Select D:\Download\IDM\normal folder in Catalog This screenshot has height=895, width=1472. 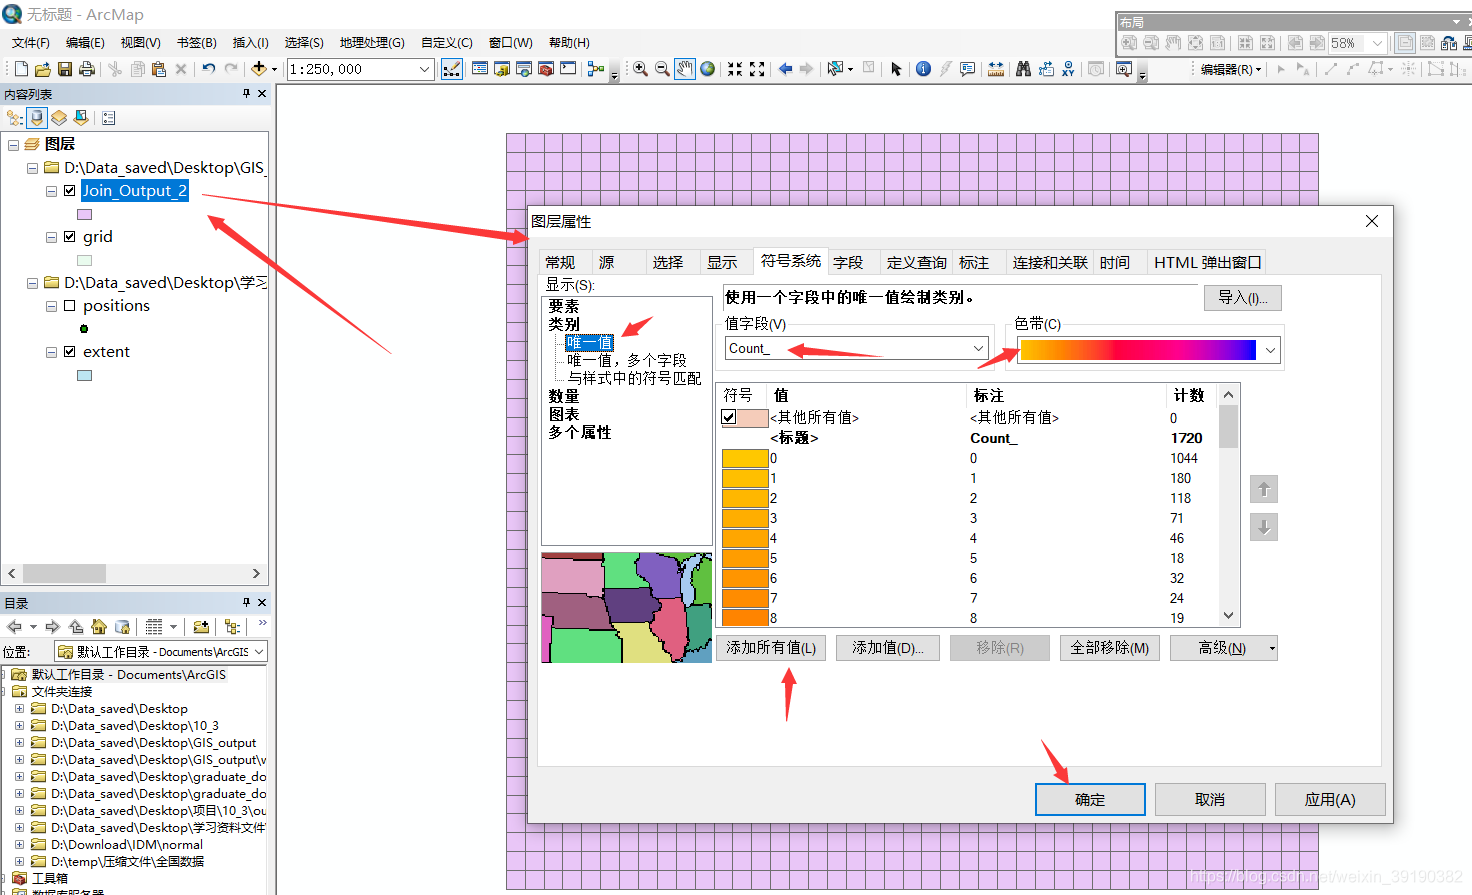pyautogui.click(x=127, y=844)
